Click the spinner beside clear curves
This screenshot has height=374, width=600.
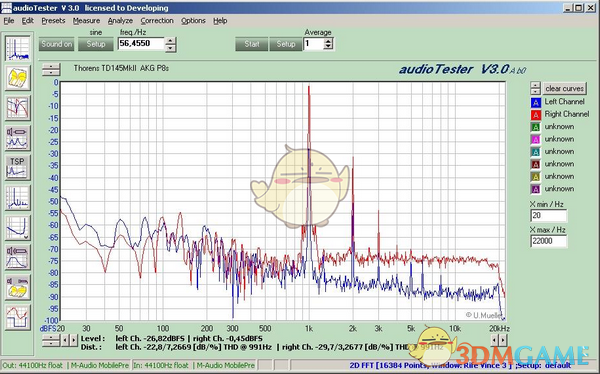tap(535, 88)
